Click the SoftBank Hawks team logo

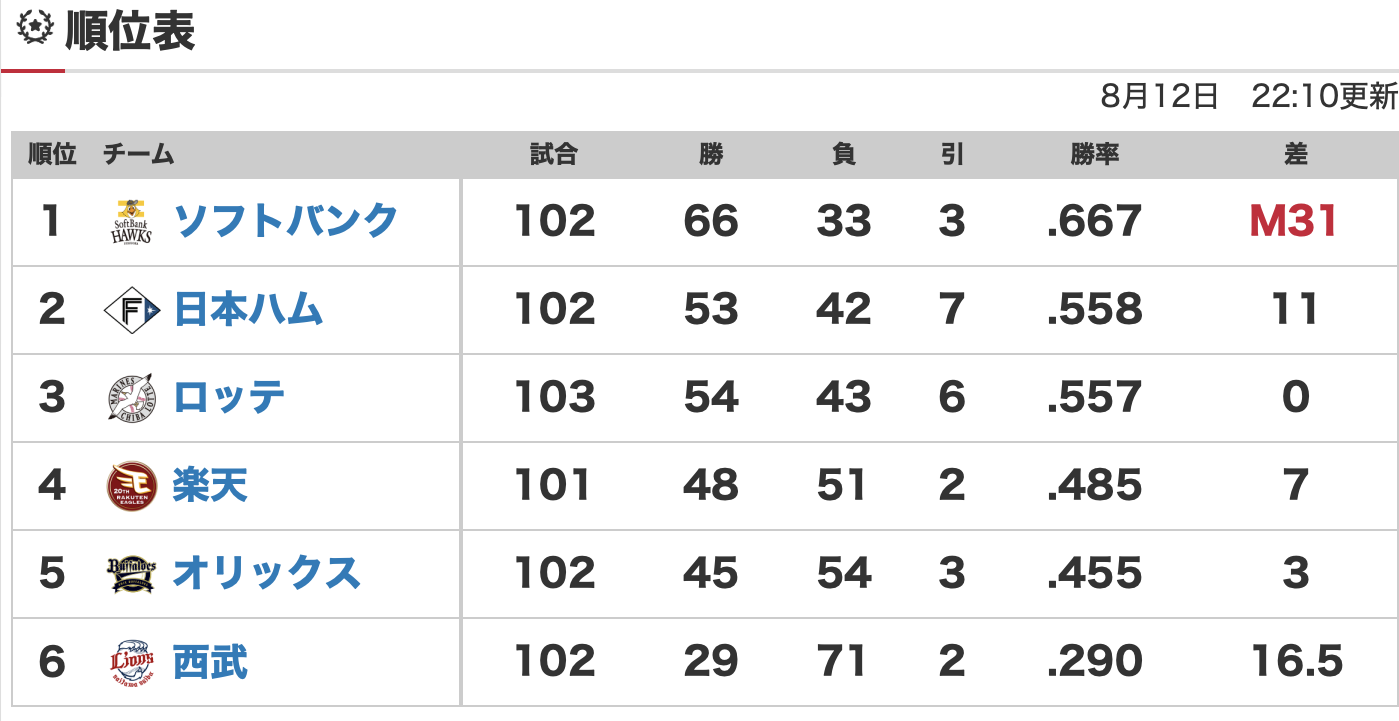click(x=132, y=222)
